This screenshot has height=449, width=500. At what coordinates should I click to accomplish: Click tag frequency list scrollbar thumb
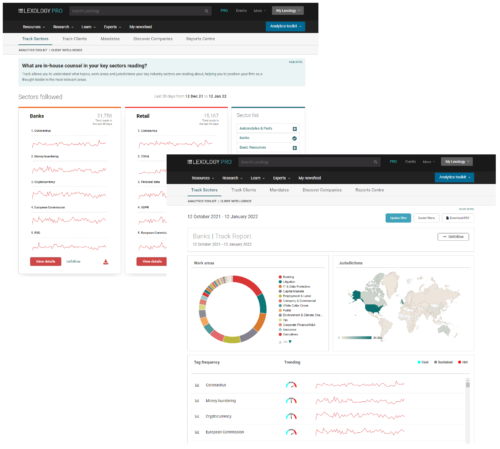468,385
